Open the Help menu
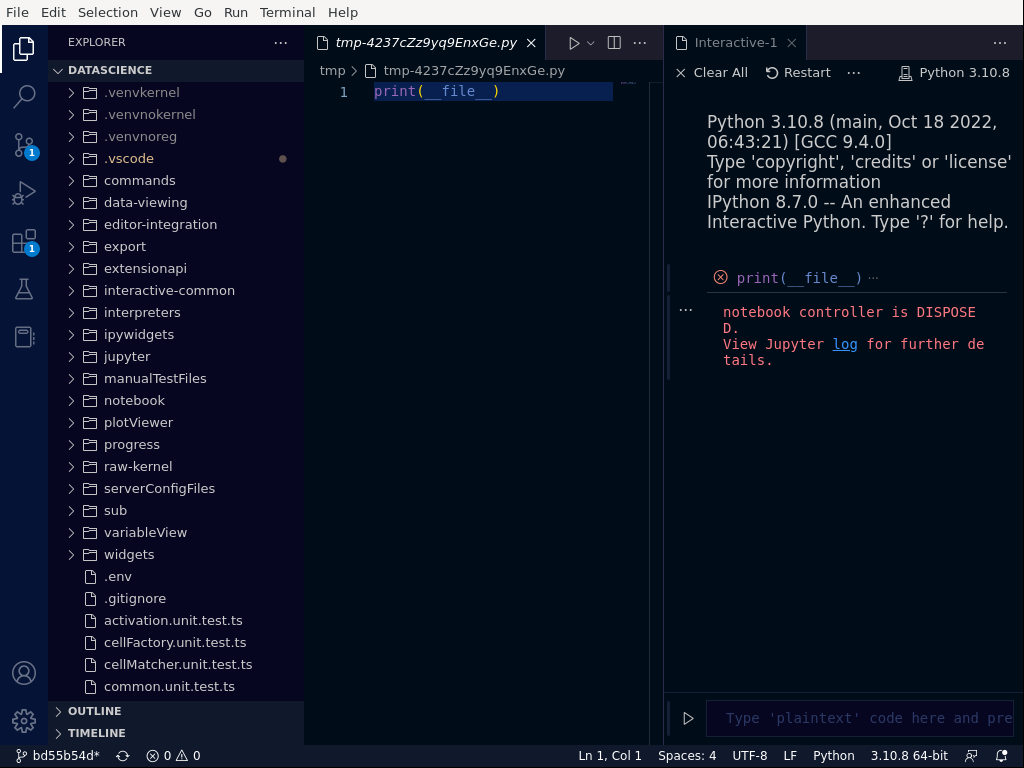Image resolution: width=1024 pixels, height=768 pixels. (343, 12)
